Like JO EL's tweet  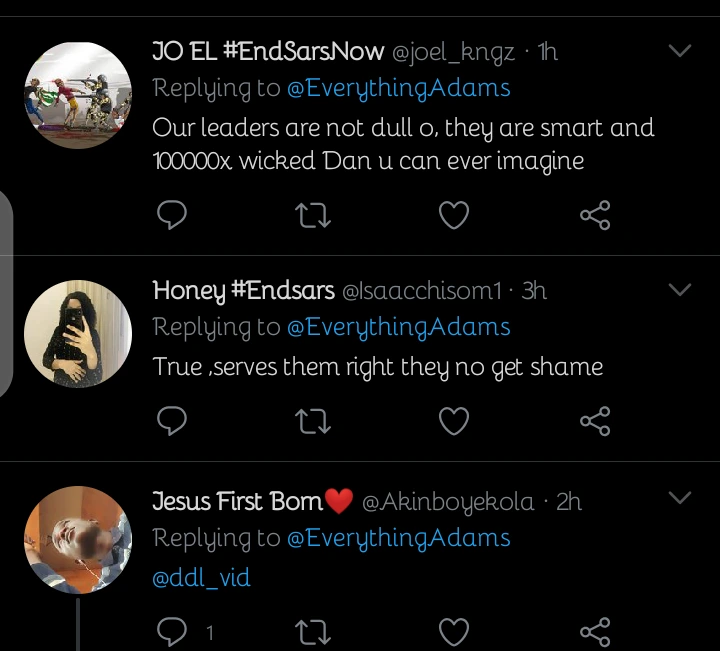click(454, 214)
